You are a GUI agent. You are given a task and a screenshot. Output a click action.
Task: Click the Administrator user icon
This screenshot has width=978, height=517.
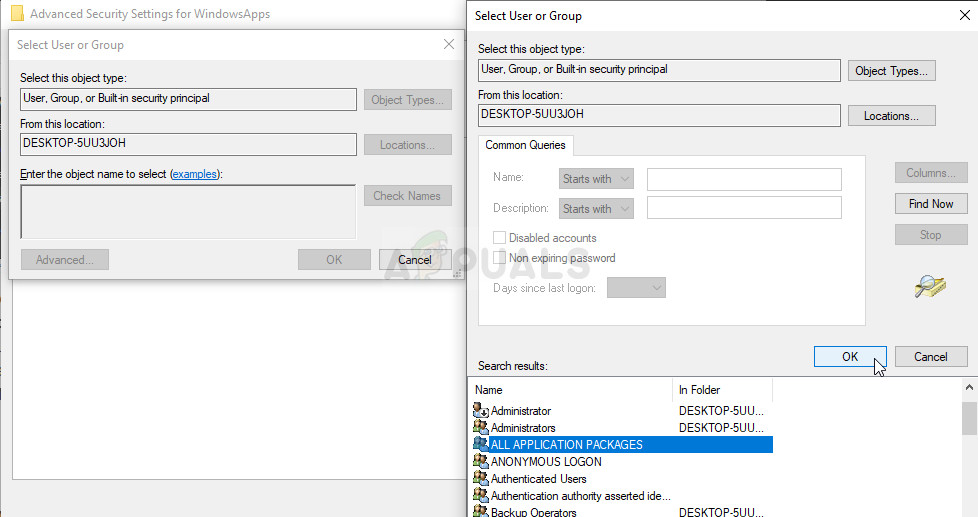click(480, 410)
